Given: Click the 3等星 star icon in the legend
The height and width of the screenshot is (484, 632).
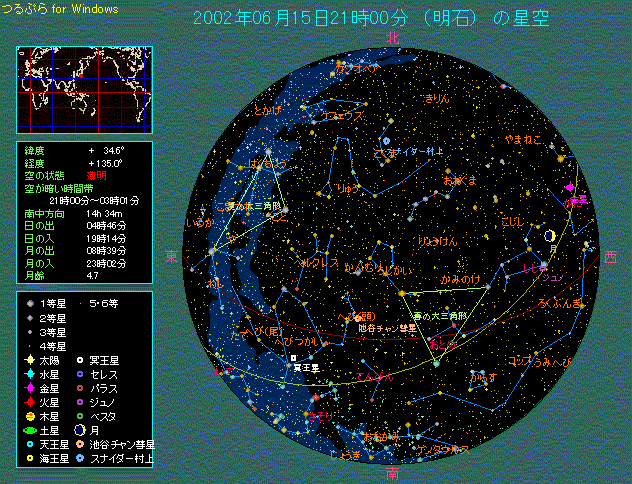Looking at the screenshot, I should click(30, 332).
